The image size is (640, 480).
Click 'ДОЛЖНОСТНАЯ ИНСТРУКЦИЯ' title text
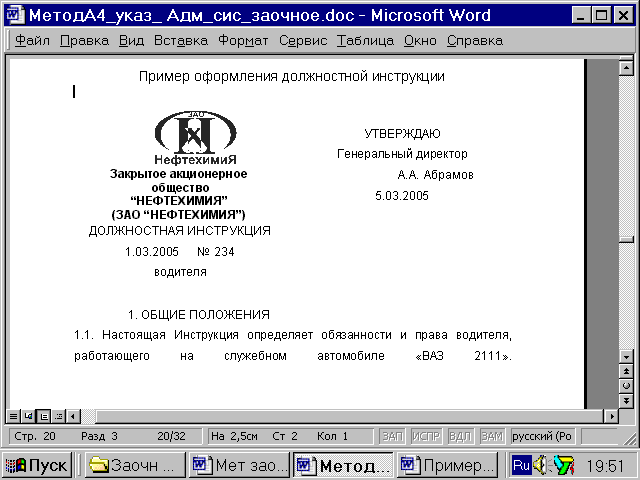180,231
